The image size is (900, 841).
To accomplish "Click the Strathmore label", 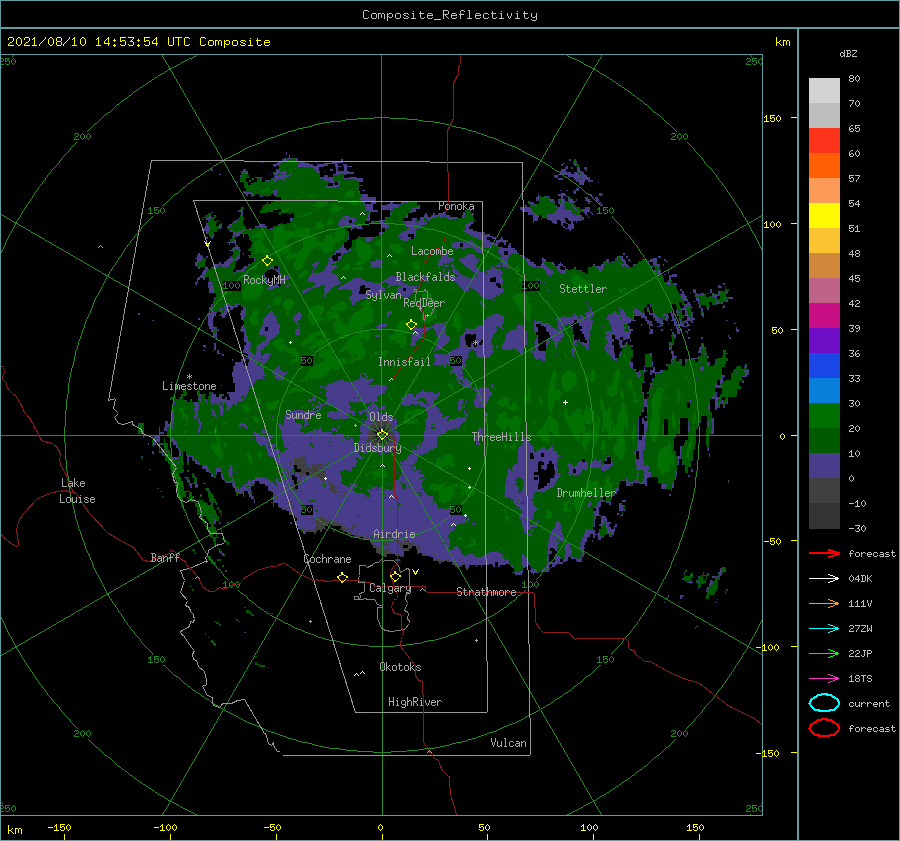I will (x=486, y=592).
